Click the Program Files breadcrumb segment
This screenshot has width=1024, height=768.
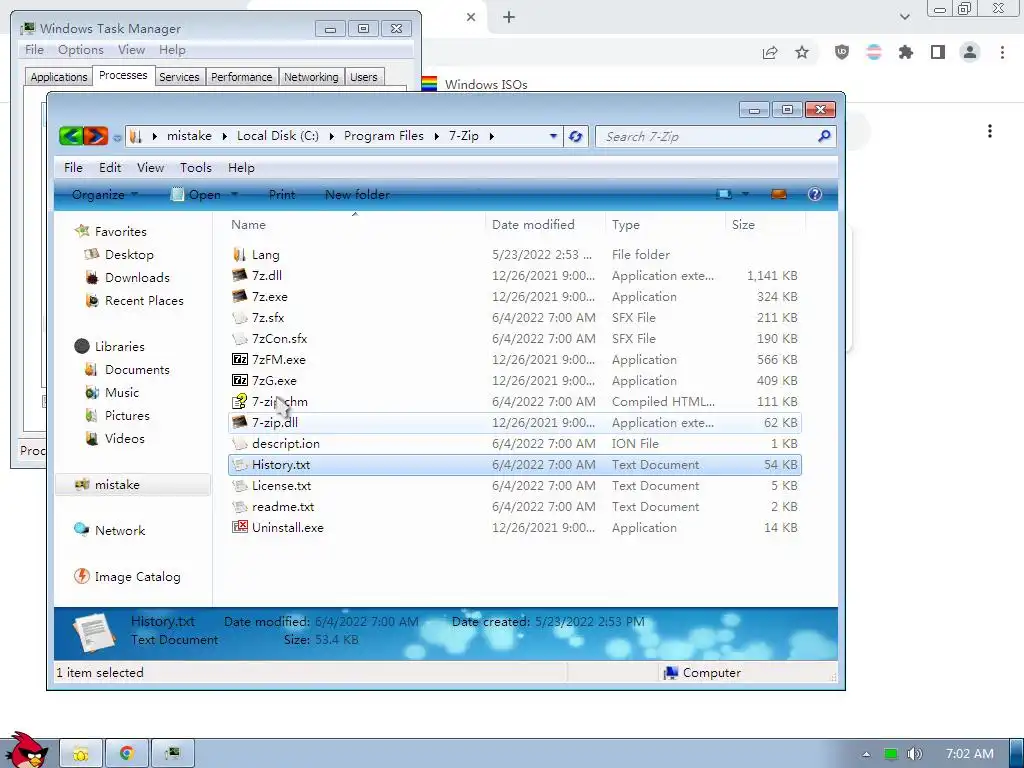pyautogui.click(x=383, y=136)
